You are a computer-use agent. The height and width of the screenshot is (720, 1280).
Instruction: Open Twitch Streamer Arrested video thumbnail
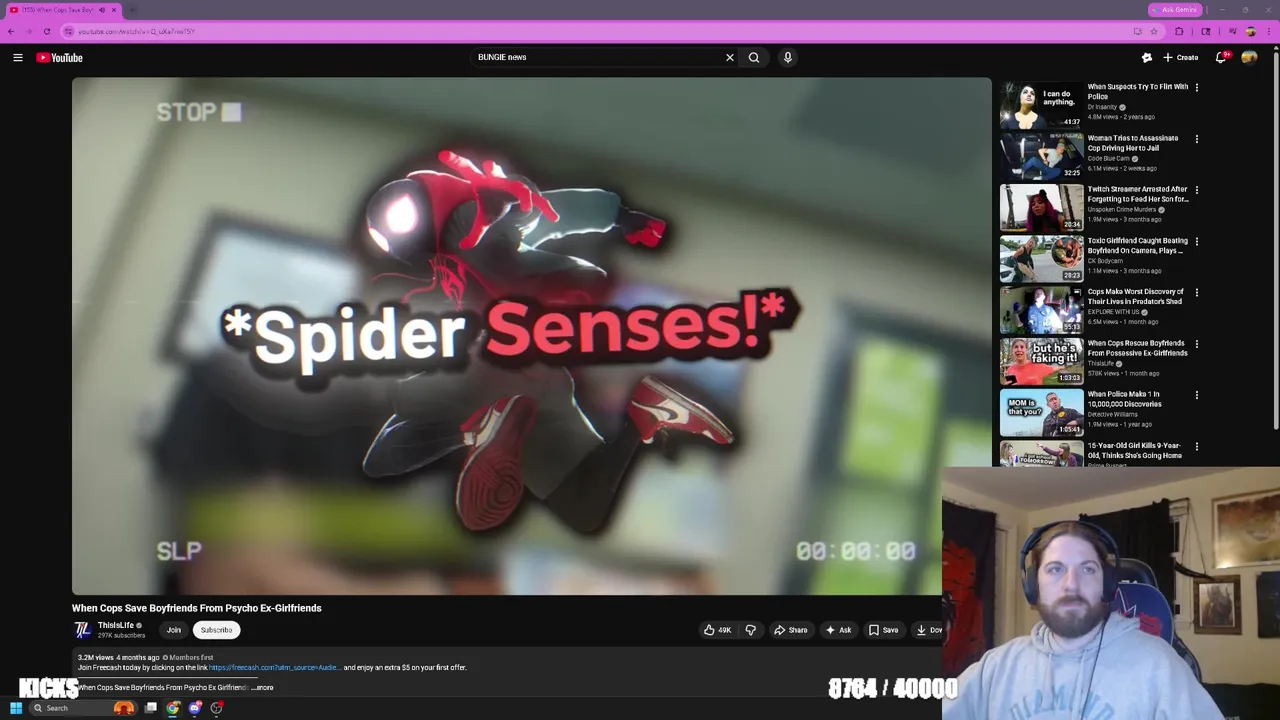[x=1042, y=207]
